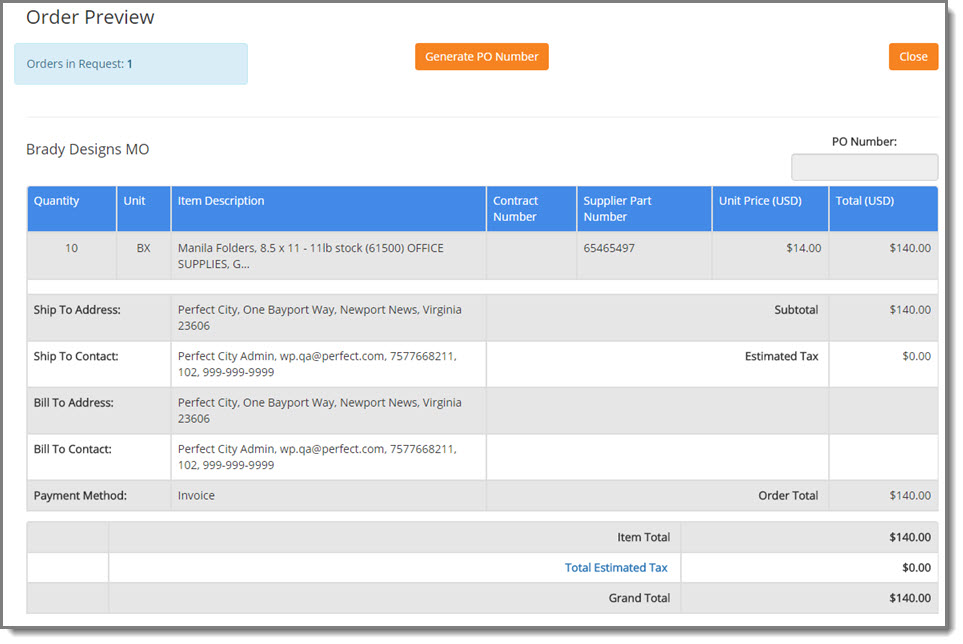Select the Ship To Address value text
The height and width of the screenshot is (644, 963).
(x=319, y=318)
